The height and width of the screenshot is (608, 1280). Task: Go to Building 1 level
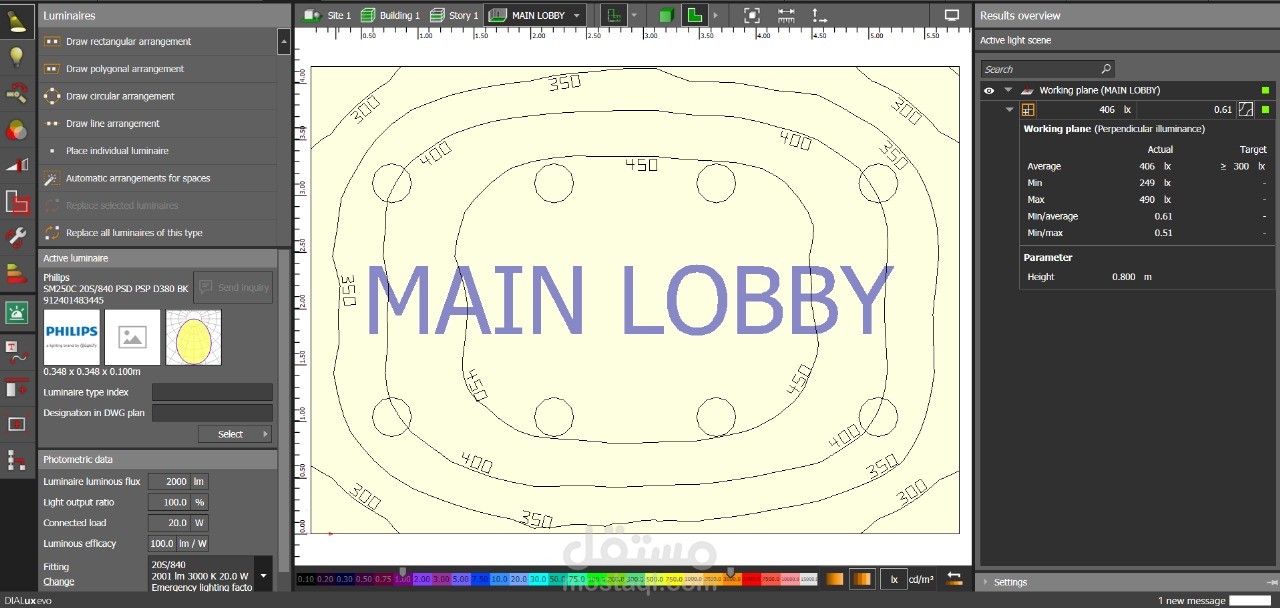tap(390, 15)
